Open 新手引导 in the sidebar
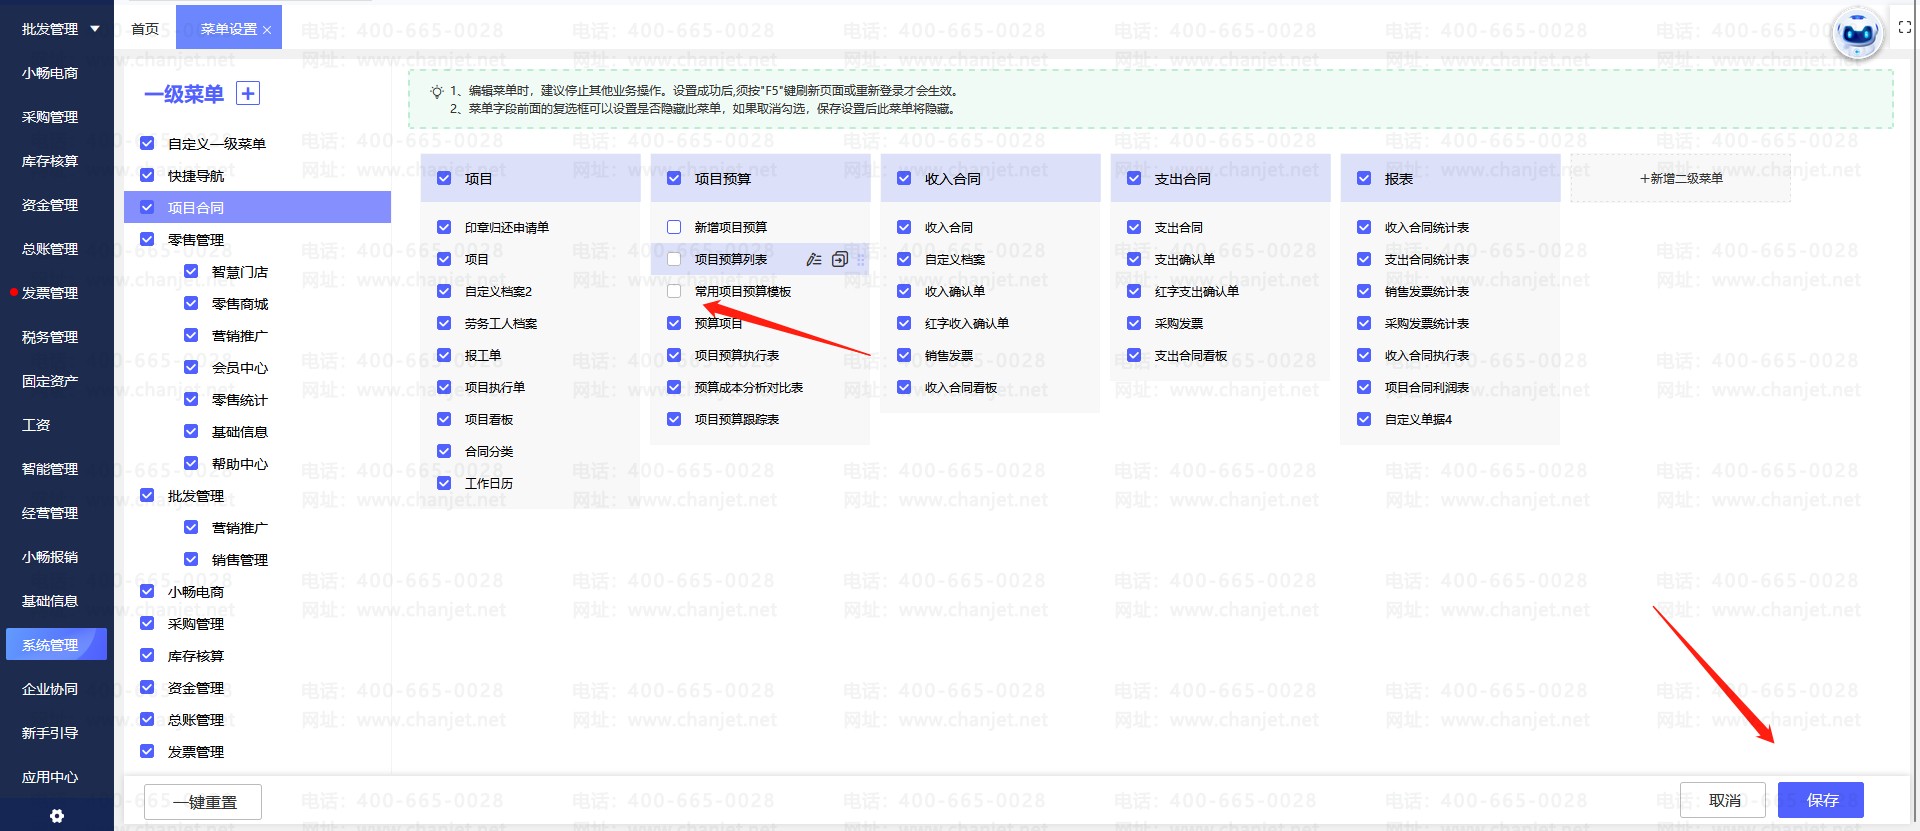The width and height of the screenshot is (1920, 831). click(x=50, y=733)
